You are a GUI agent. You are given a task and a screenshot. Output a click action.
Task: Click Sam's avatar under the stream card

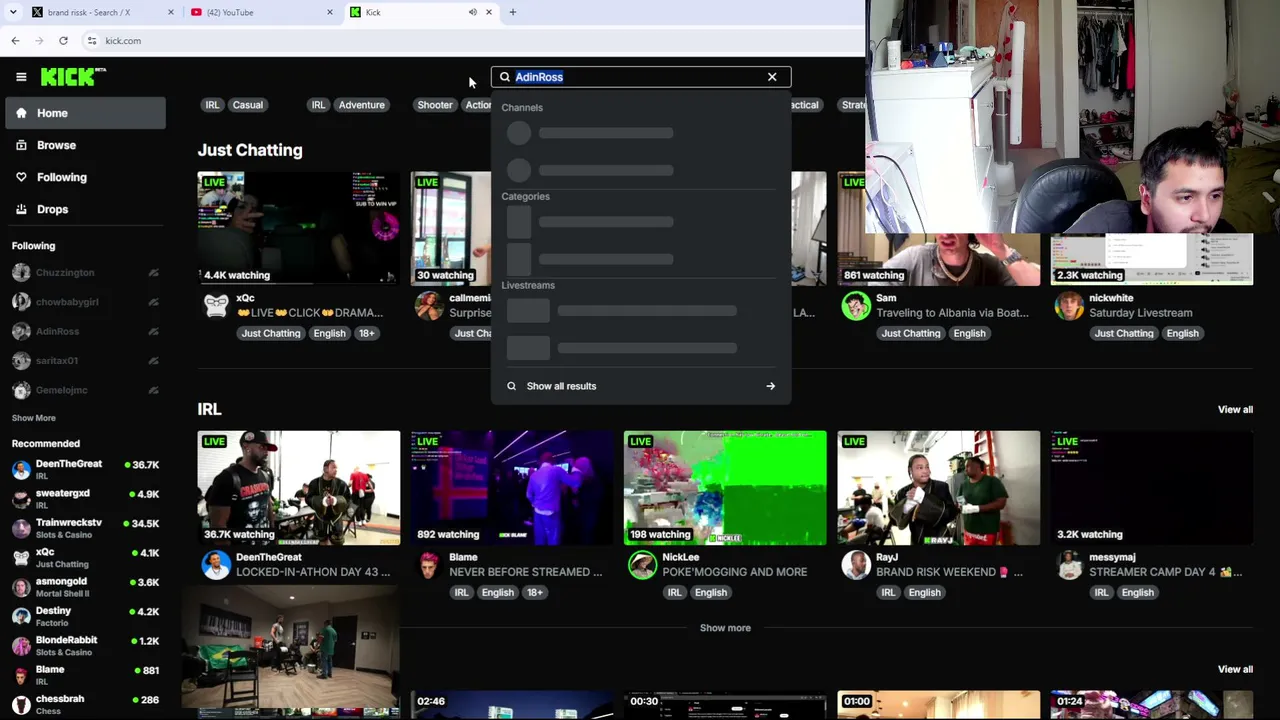(856, 306)
